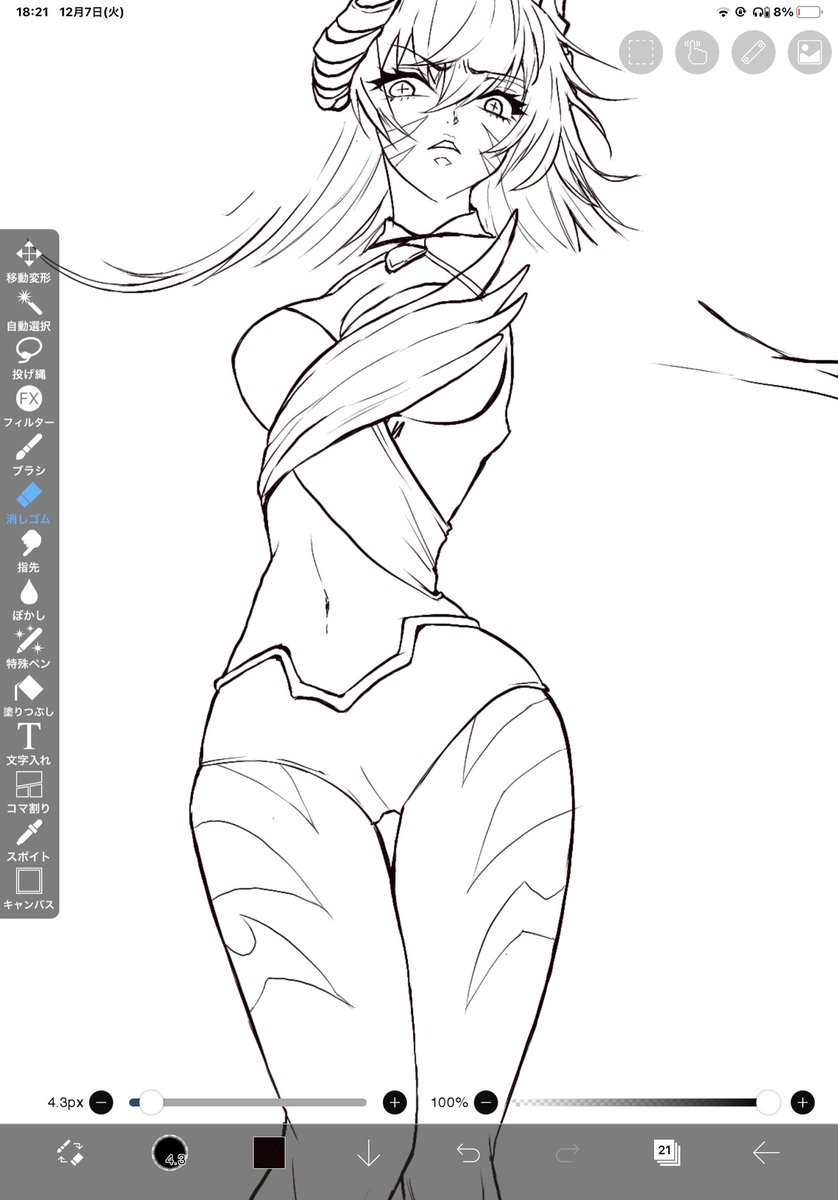Redo the undone stroke
This screenshot has height=1200, width=838.
(567, 1153)
